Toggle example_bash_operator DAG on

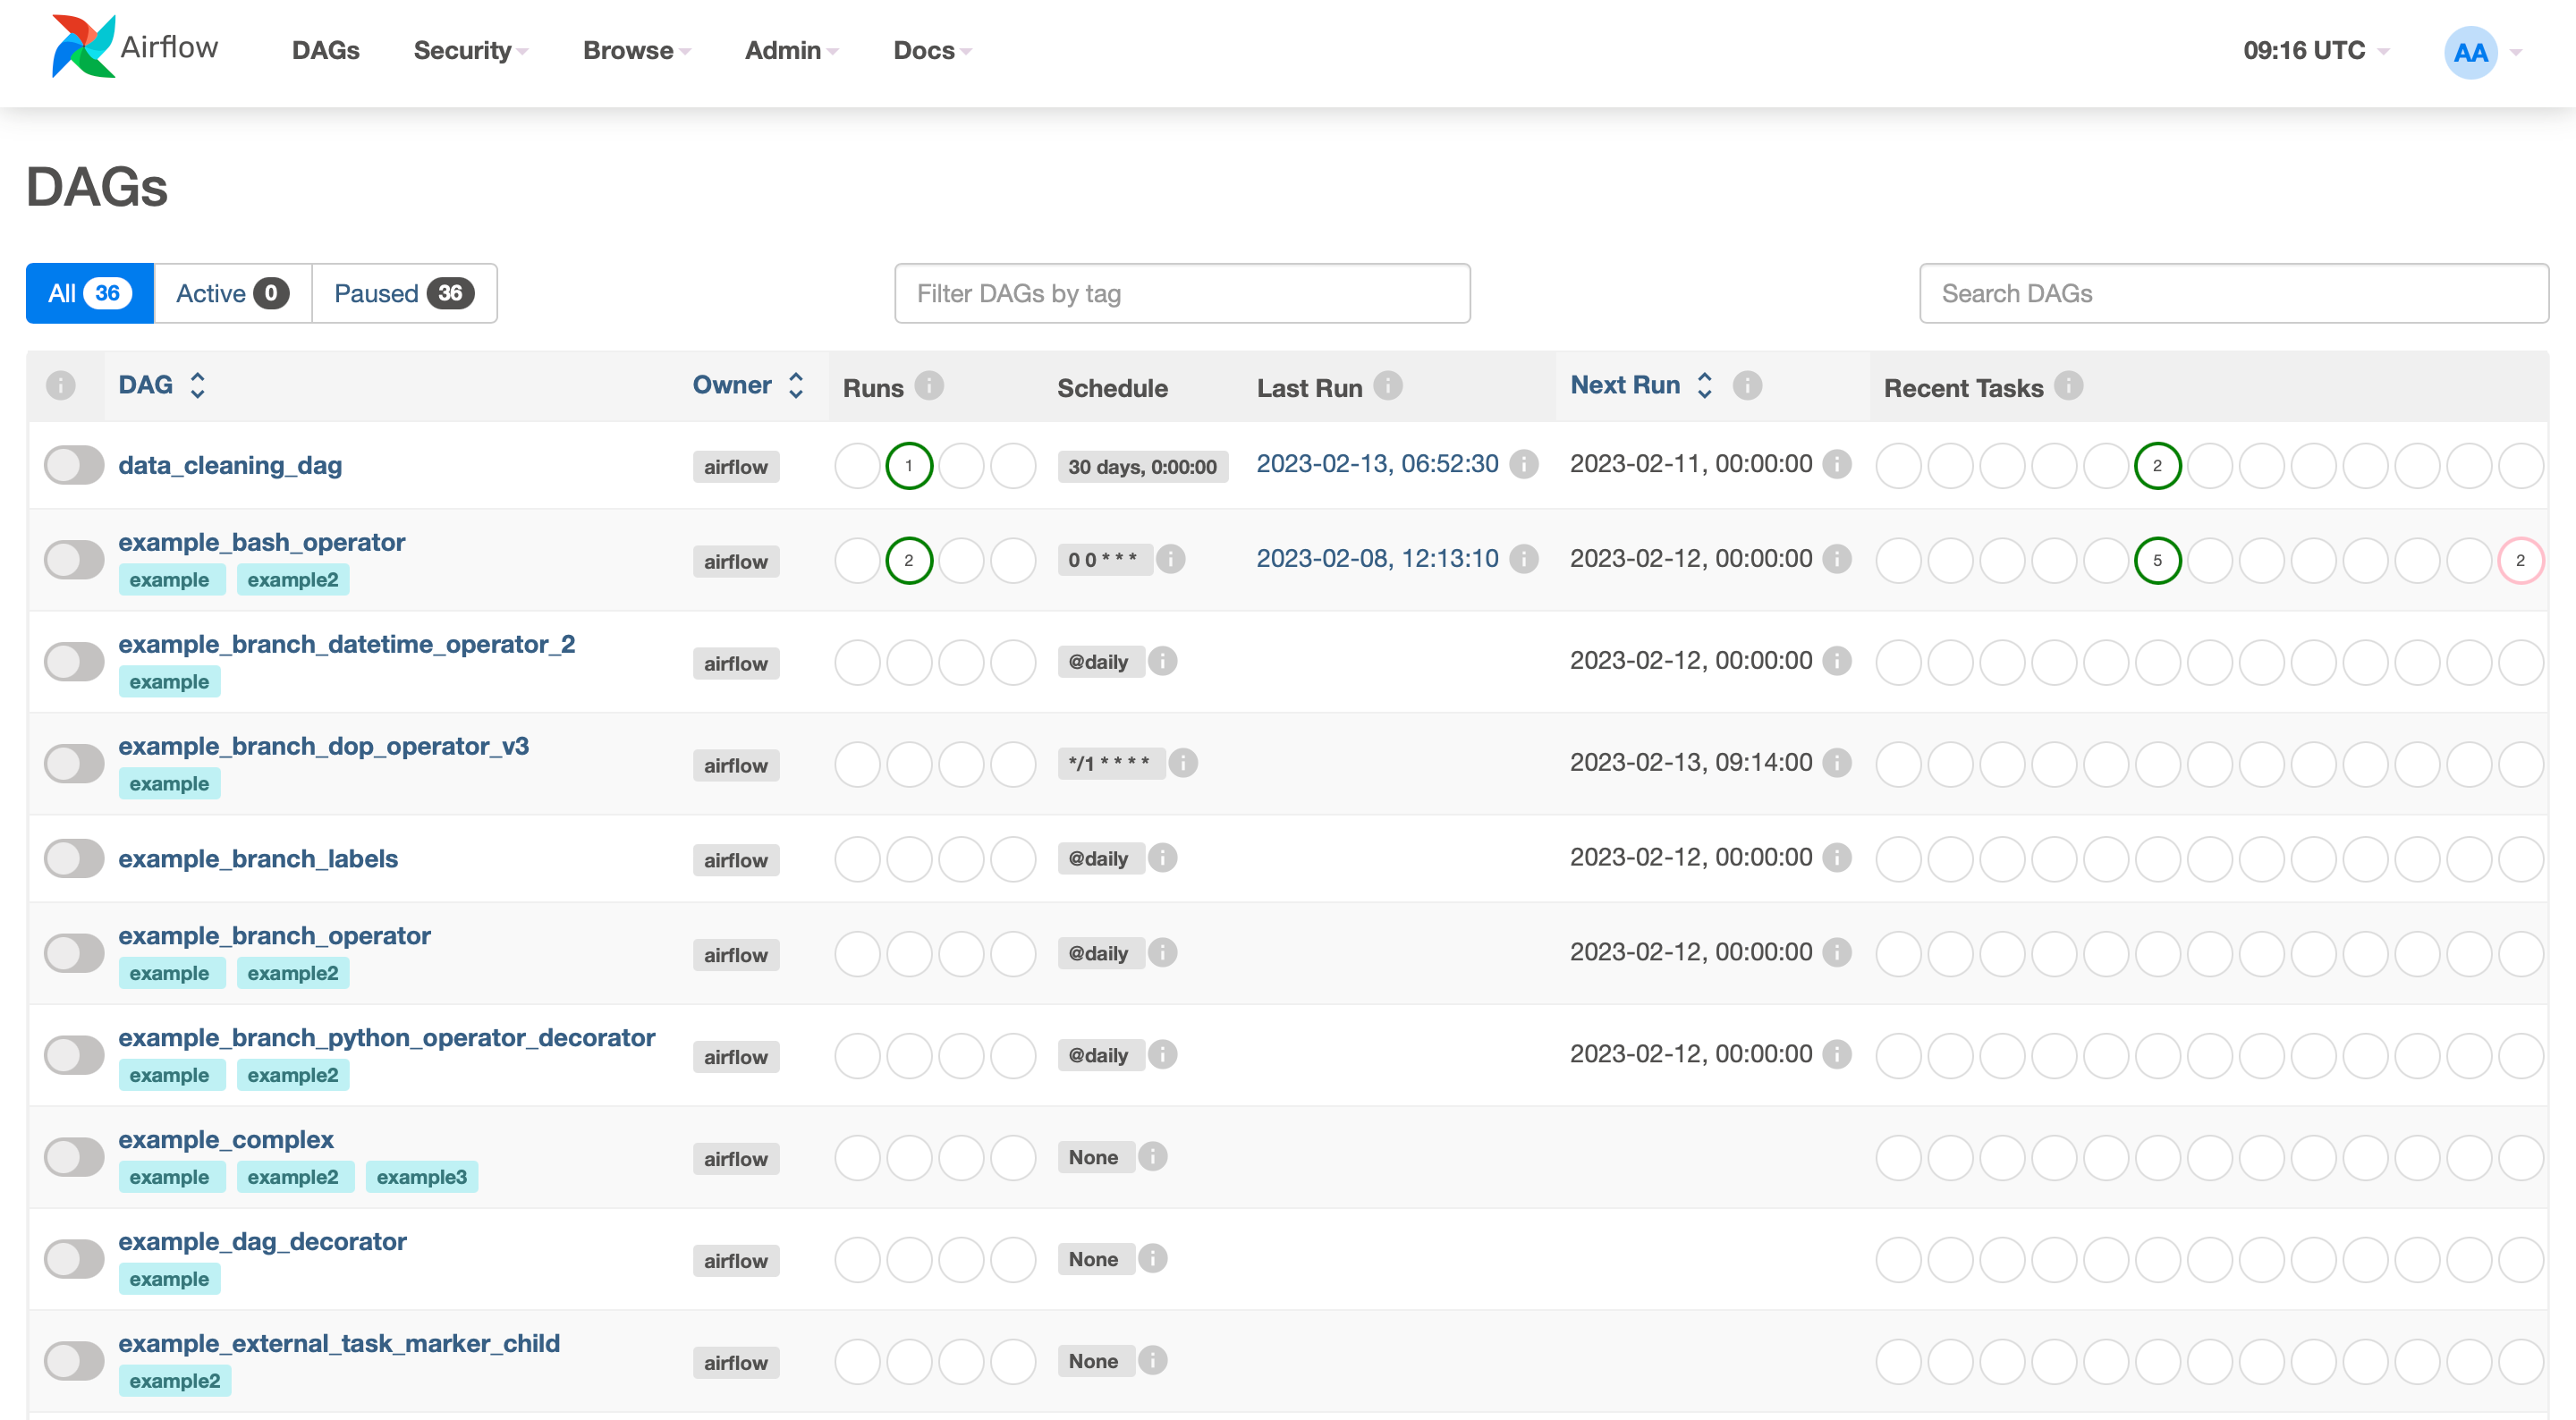click(x=74, y=560)
